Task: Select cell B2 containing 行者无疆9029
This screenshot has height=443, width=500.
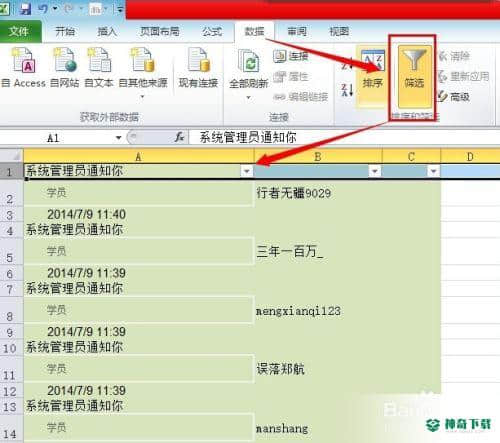Action: [318, 193]
